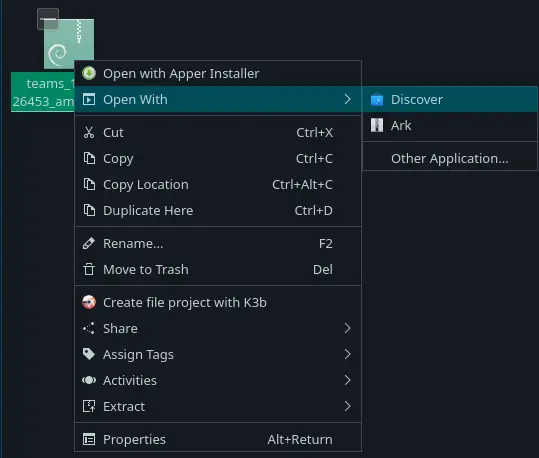Click the Copy Location icon

(89, 184)
